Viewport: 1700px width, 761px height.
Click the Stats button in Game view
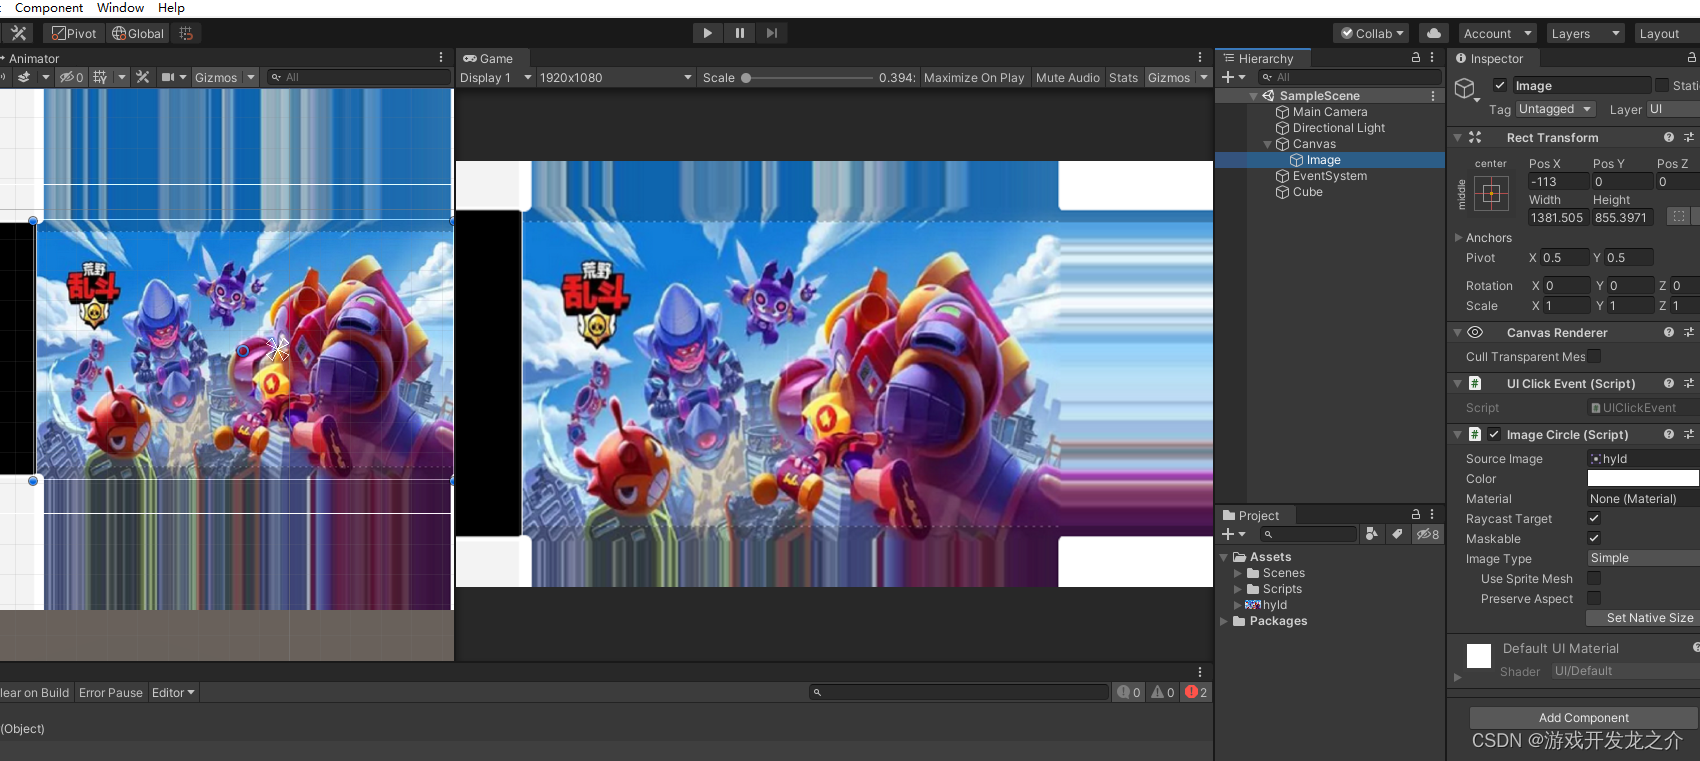[1123, 77]
